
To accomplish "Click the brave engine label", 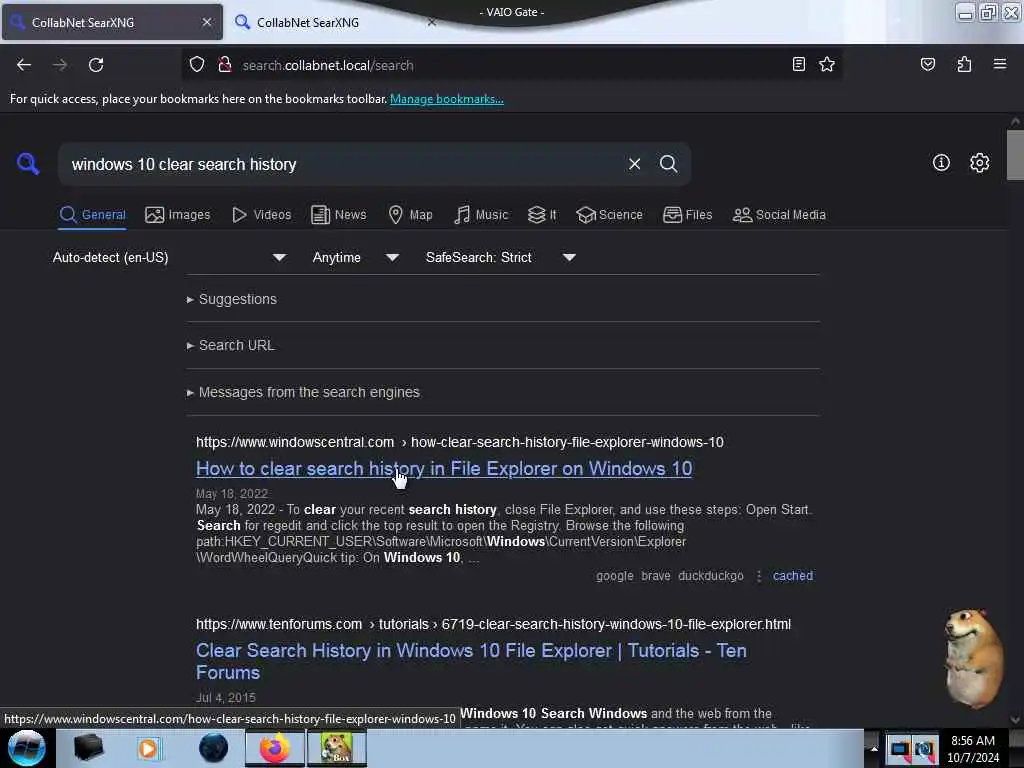I will [656, 575].
